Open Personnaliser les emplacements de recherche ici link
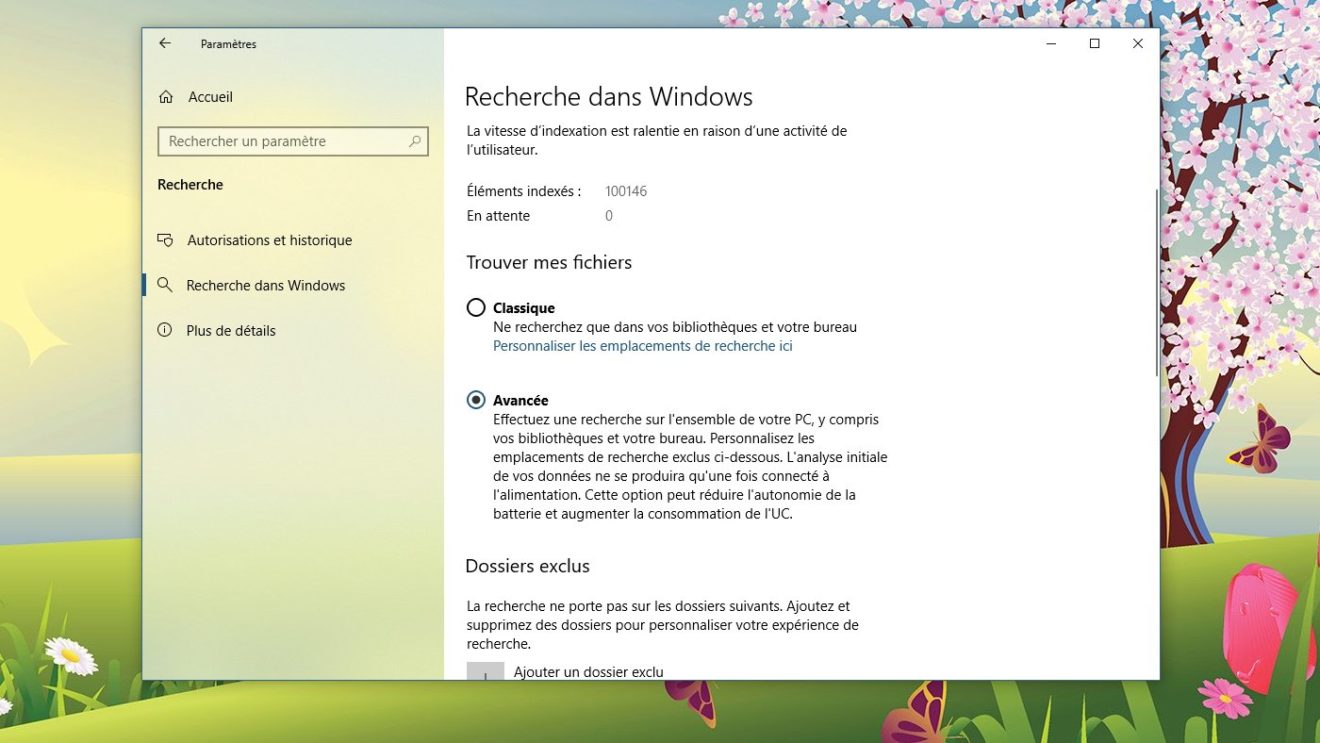Screen dimensions: 1320x743 [642, 346]
